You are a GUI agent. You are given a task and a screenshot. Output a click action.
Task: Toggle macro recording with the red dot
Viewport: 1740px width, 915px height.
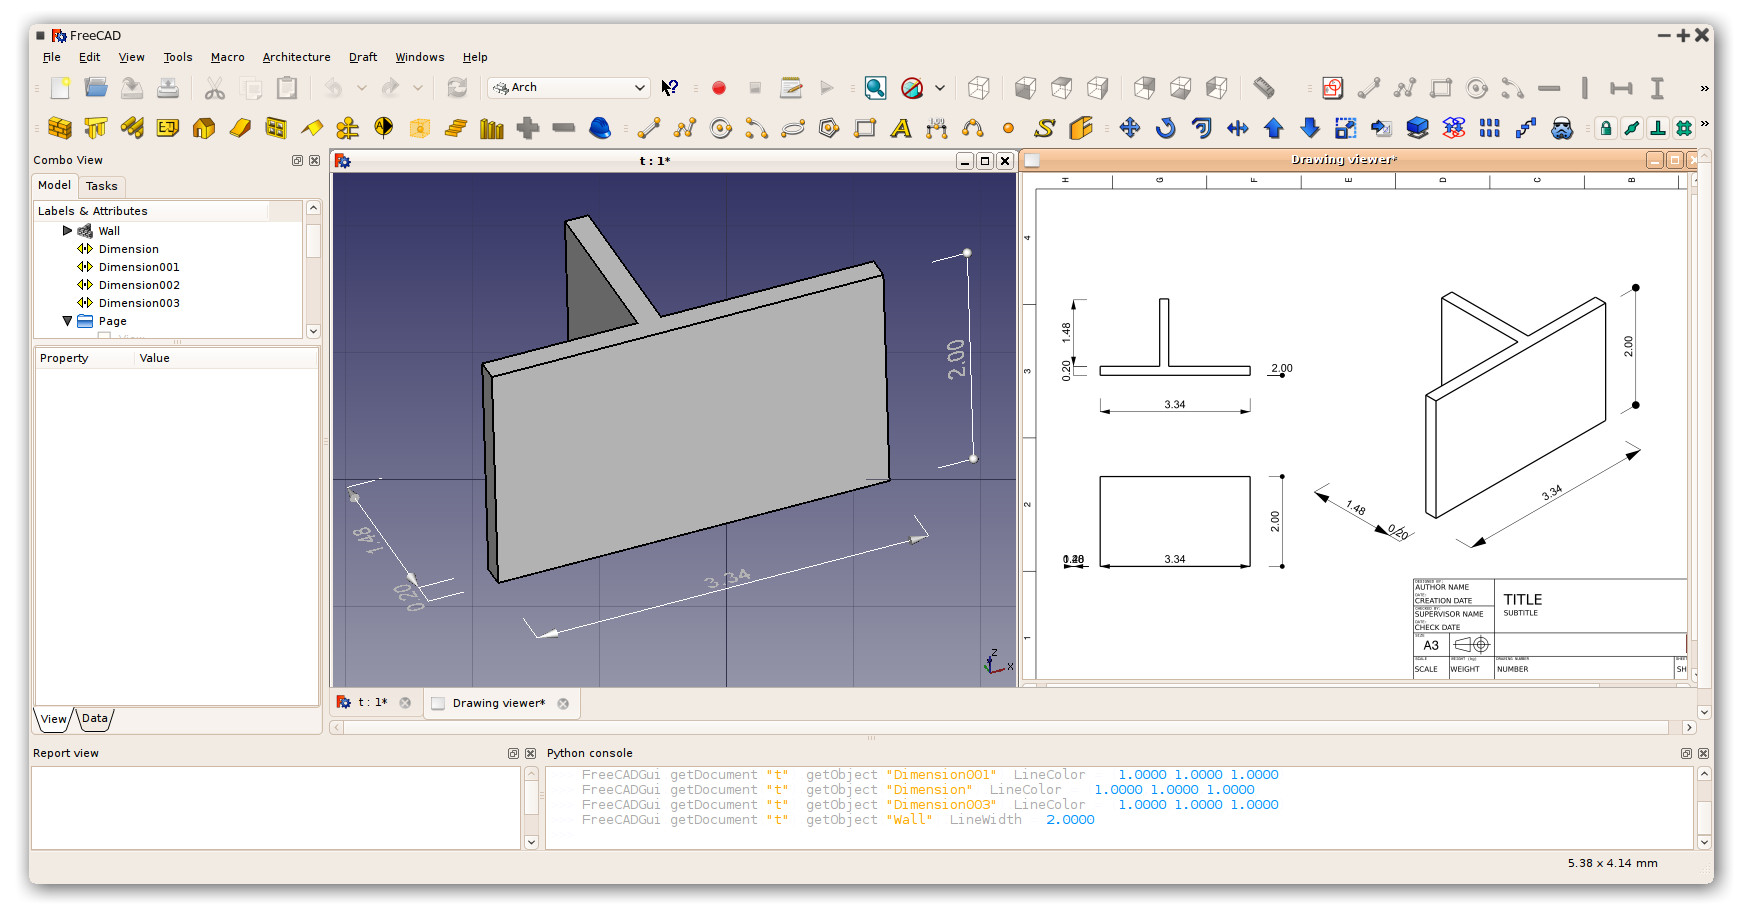coord(719,88)
